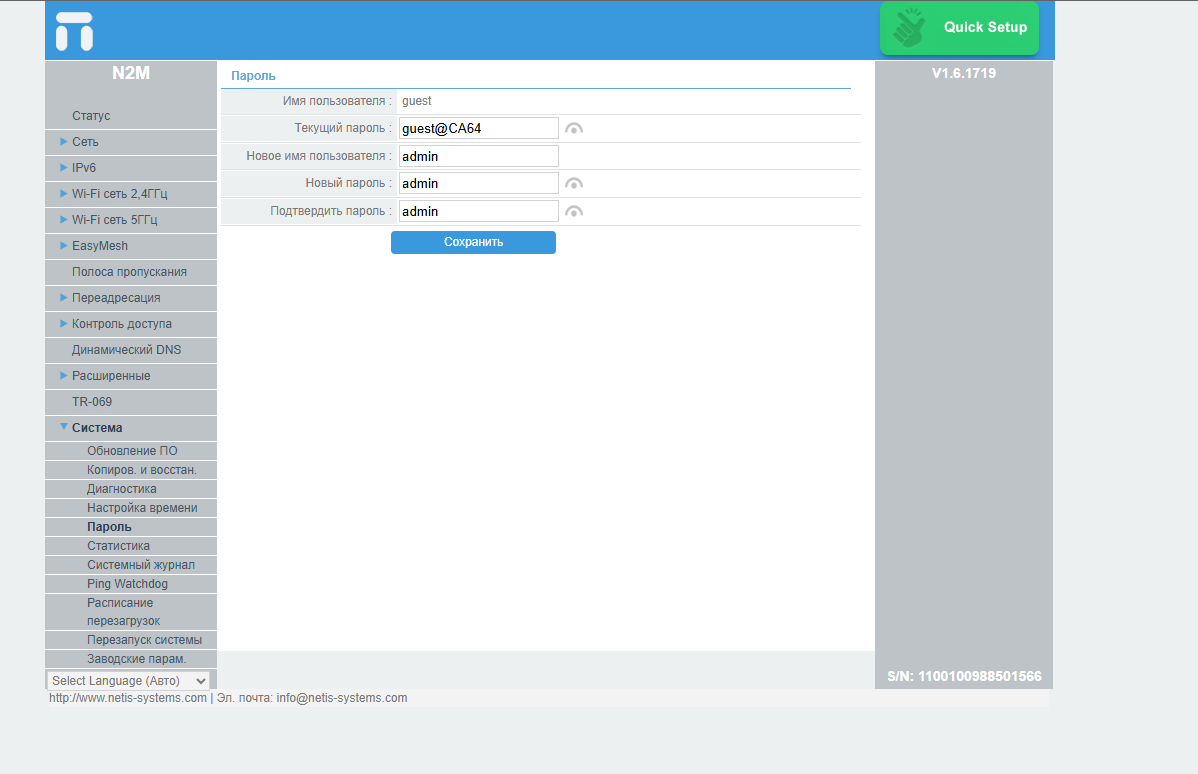Click the Netis logo icon

(74, 31)
